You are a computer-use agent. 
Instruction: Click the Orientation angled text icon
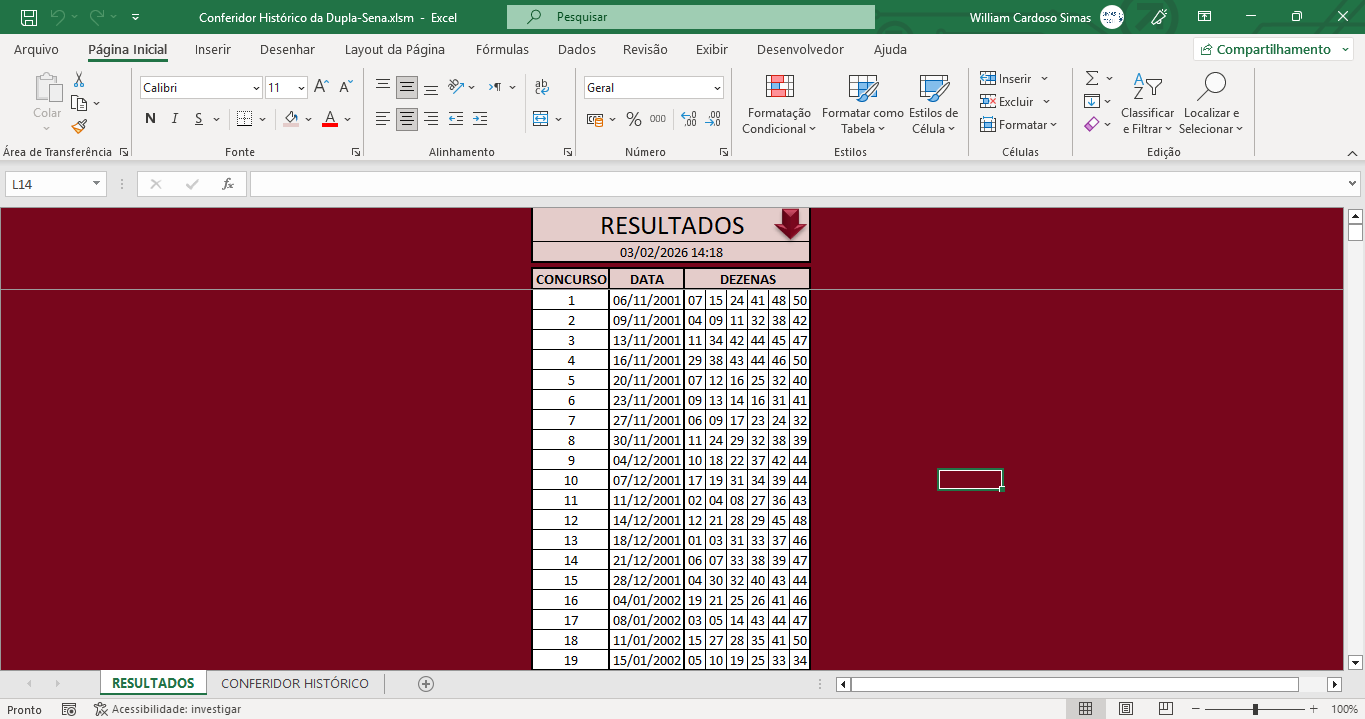pos(456,87)
